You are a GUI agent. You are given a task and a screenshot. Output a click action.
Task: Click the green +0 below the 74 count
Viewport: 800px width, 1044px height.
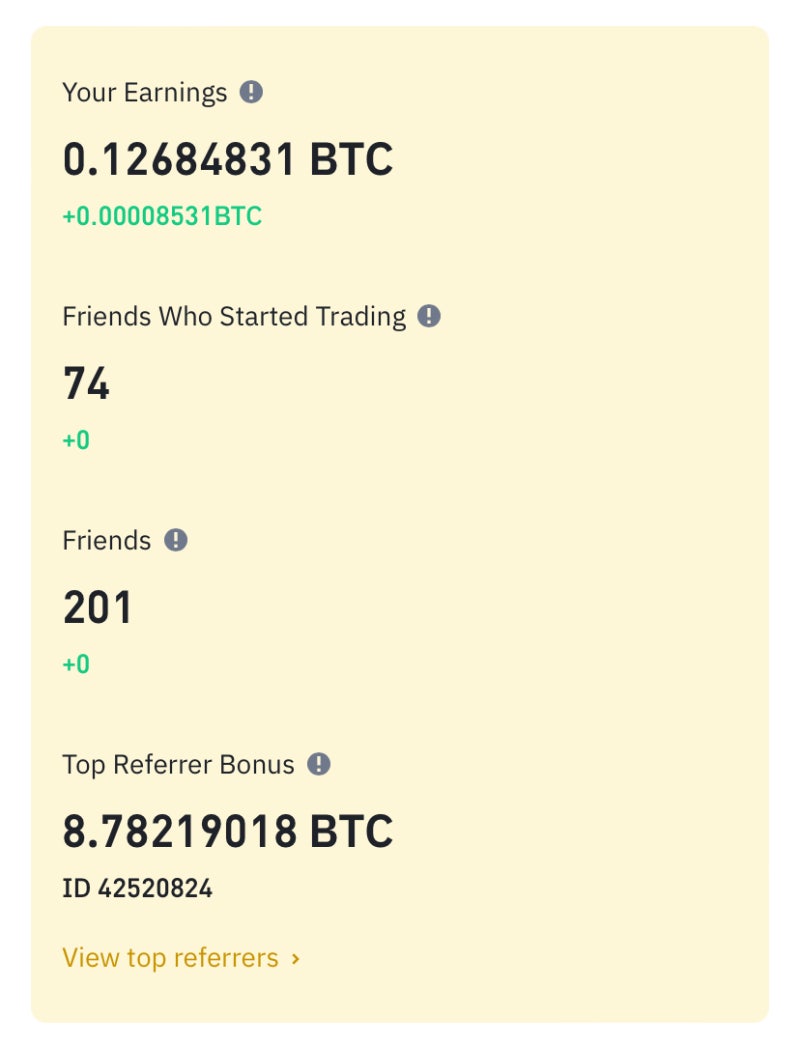coord(76,440)
